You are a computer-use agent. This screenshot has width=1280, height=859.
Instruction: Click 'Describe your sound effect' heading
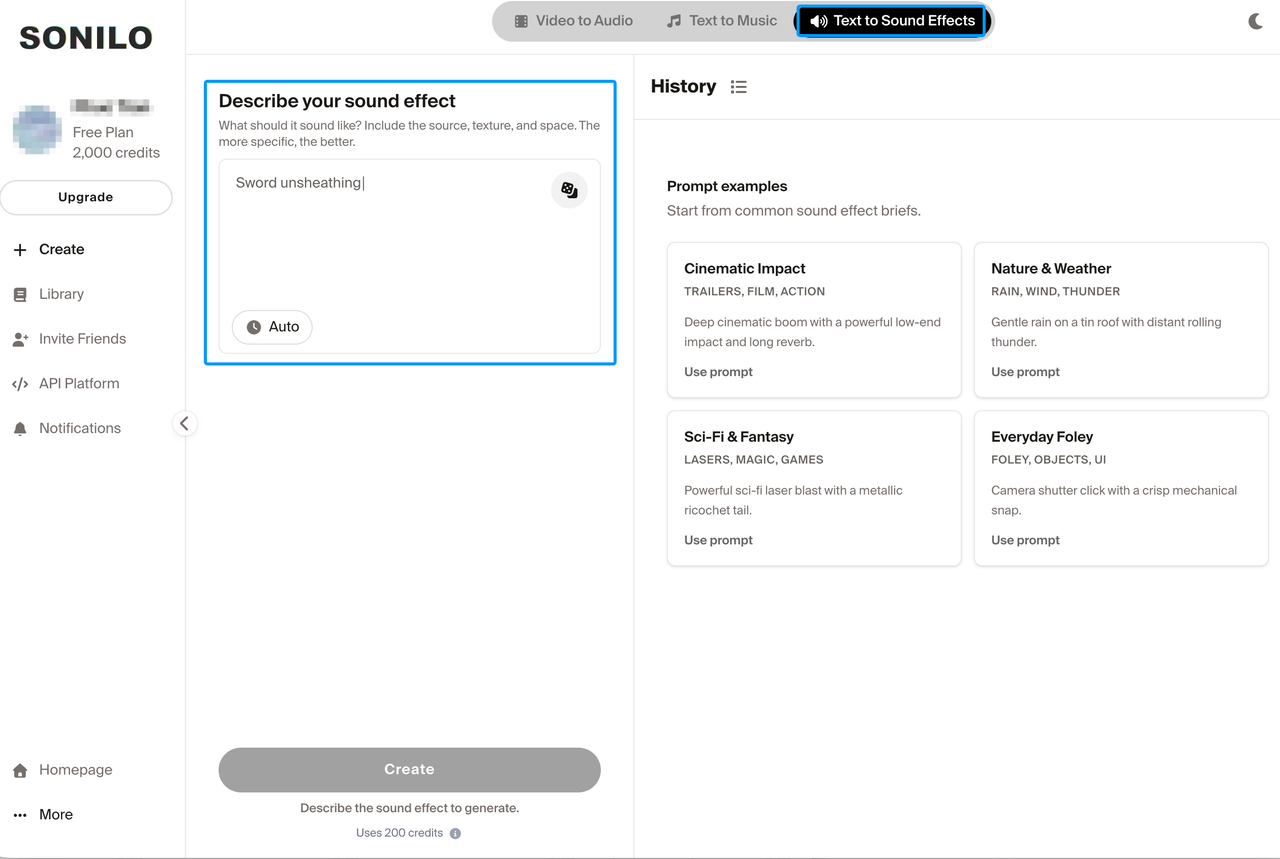pos(337,101)
